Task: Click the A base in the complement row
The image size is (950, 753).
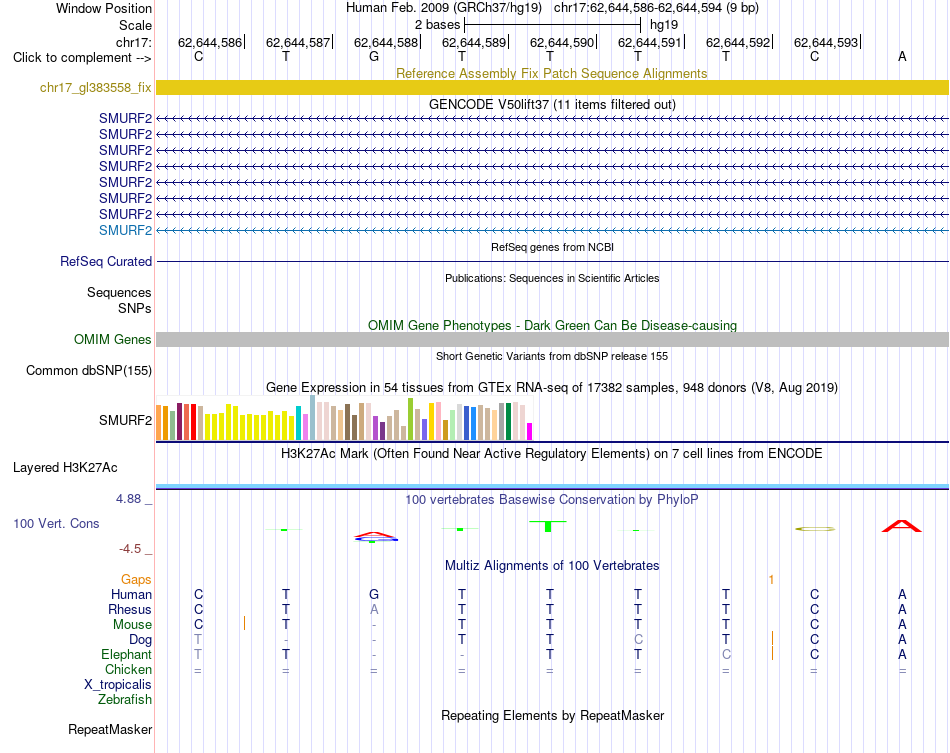Action: (902, 56)
